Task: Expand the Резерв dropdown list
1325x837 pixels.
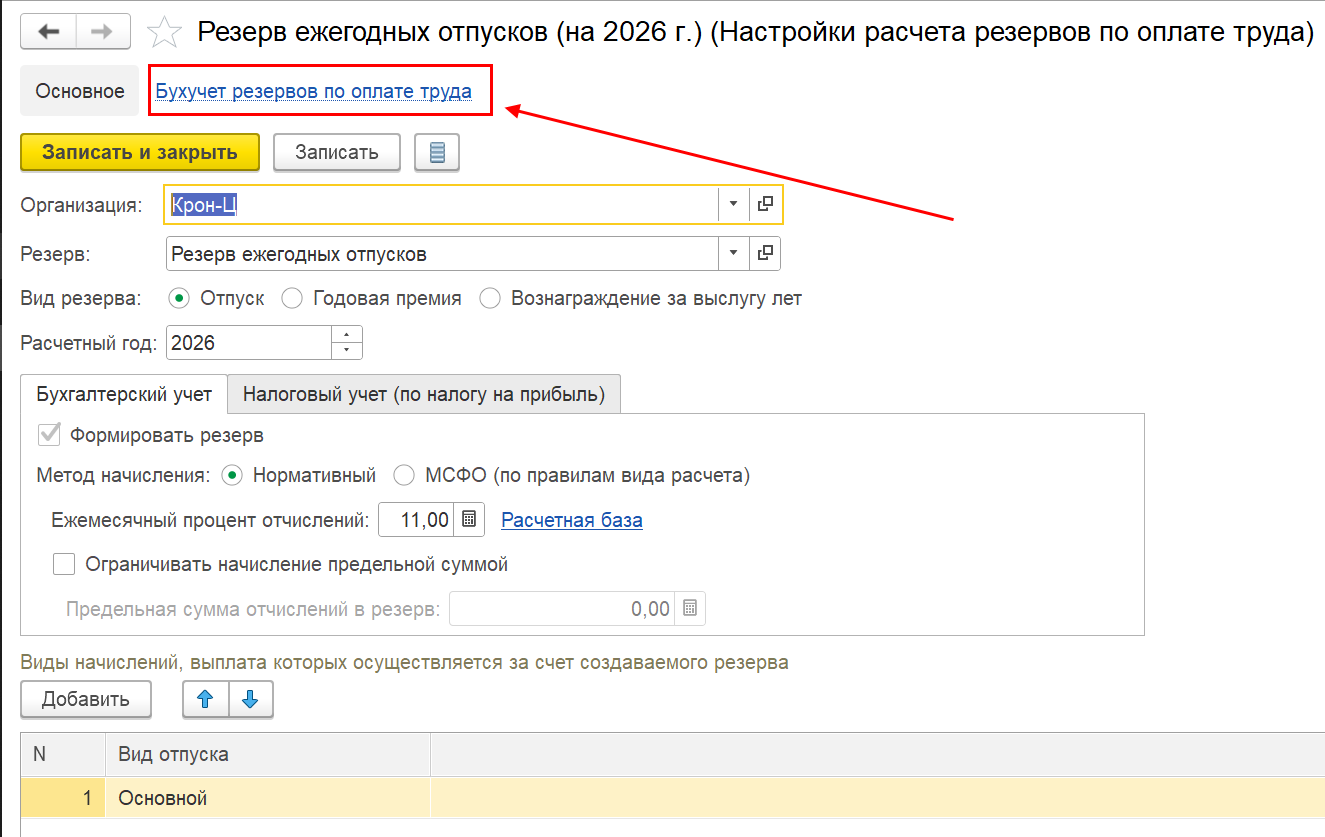Action: 733,254
